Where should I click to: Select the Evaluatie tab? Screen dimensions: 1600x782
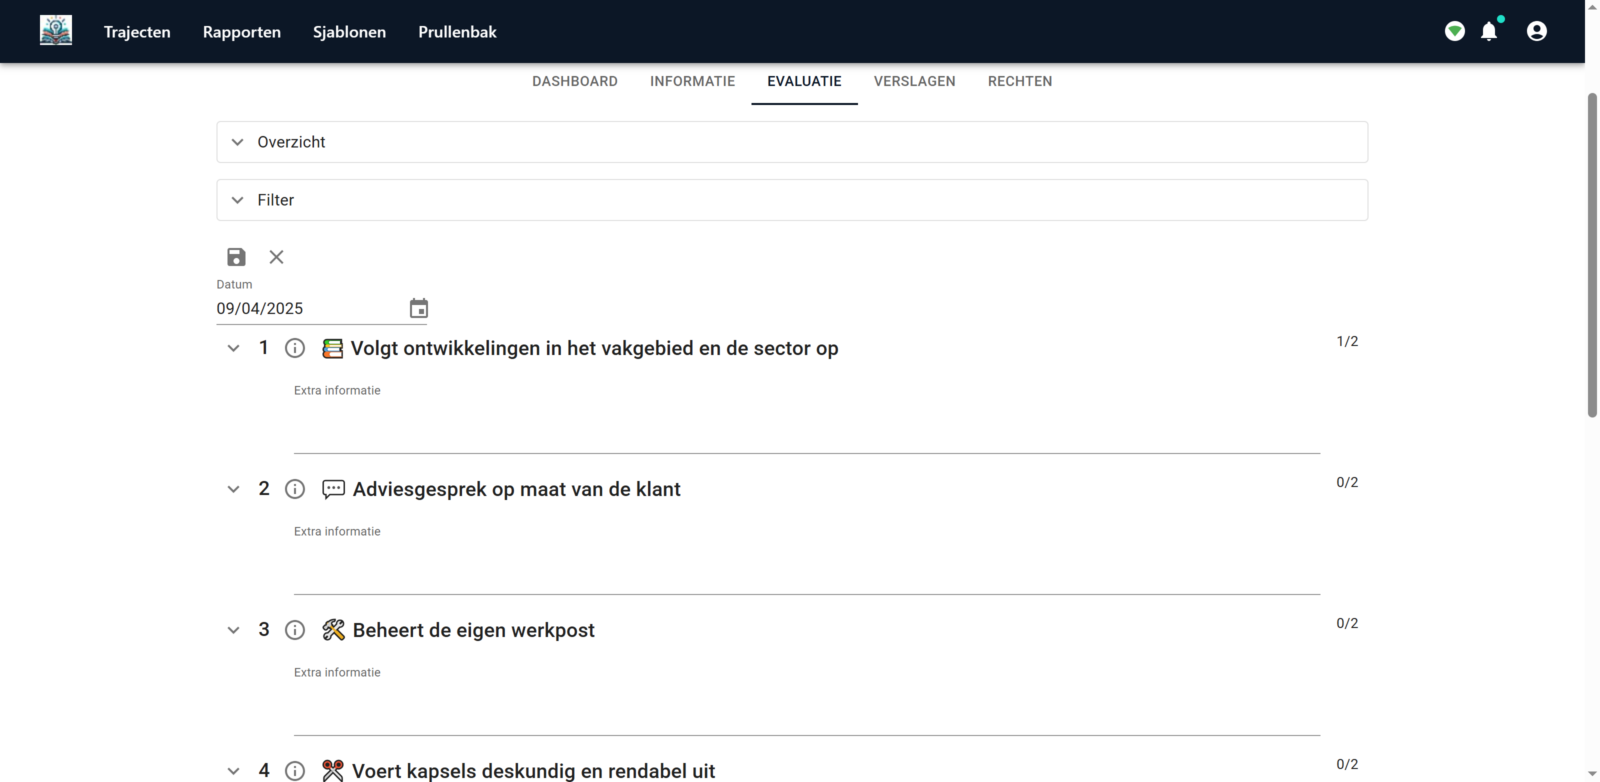click(x=804, y=81)
